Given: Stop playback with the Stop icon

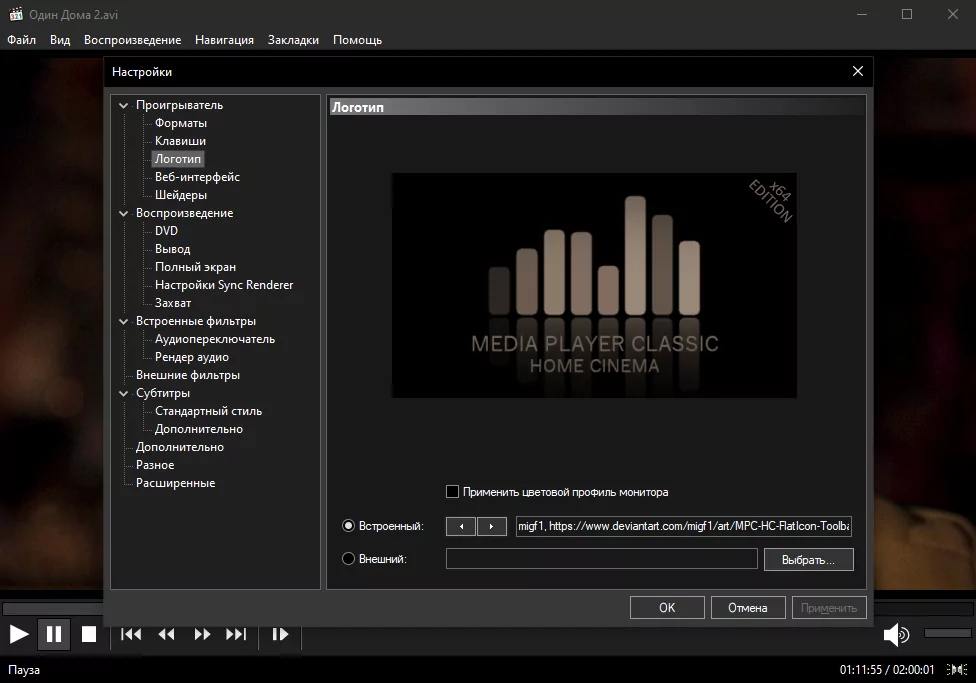Looking at the screenshot, I should [89, 634].
